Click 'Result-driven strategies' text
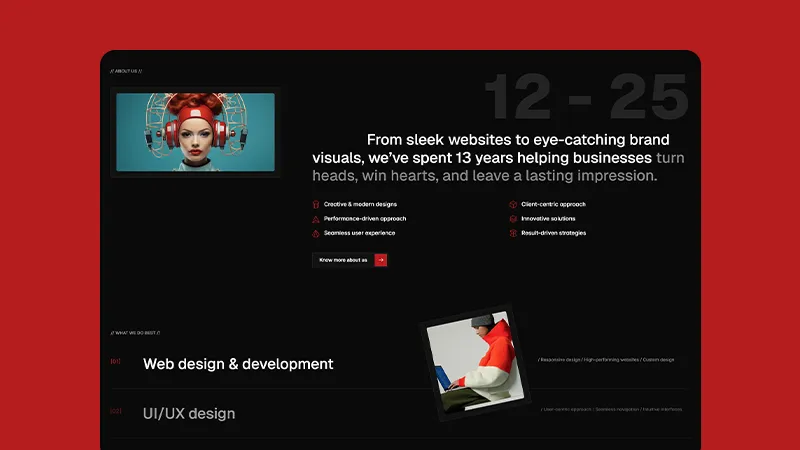The image size is (800, 450). tap(554, 233)
